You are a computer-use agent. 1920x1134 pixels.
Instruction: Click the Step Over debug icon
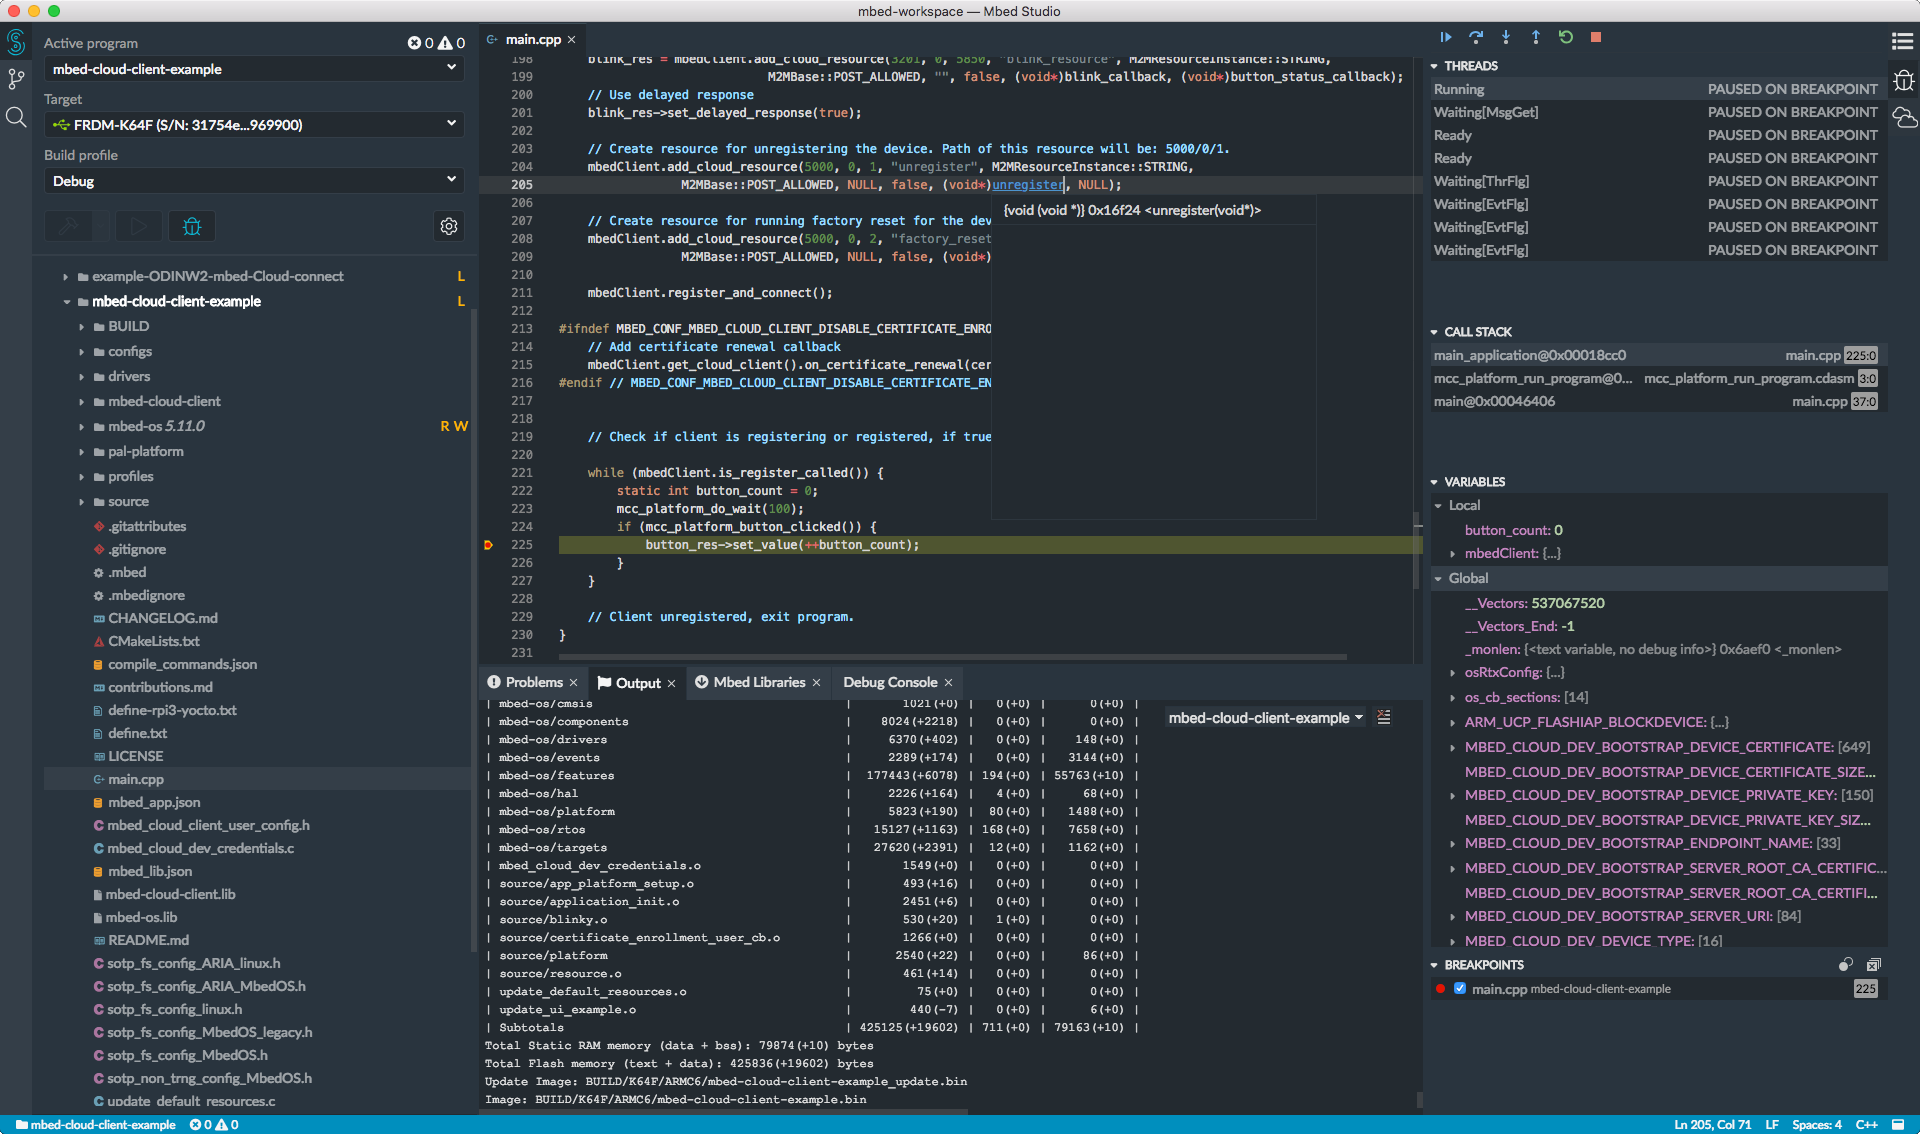1476,37
